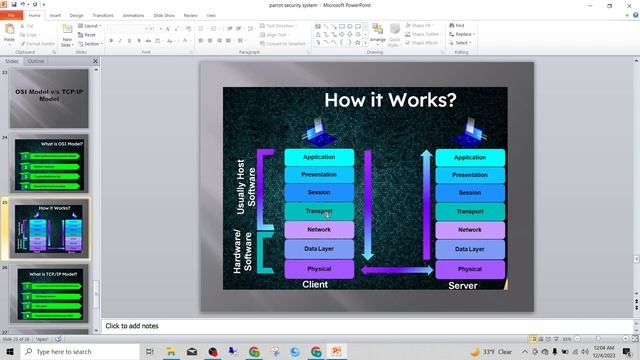Open Layout dropdown
Screen dimensions: 640x360
[89, 26]
